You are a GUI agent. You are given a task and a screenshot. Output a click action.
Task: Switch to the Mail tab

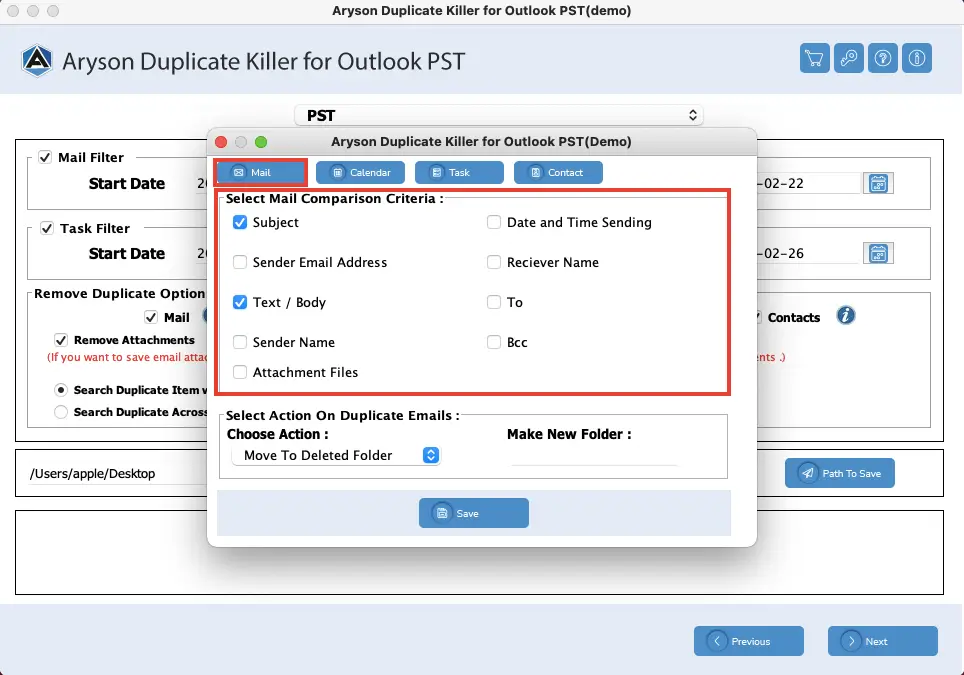coord(261,173)
